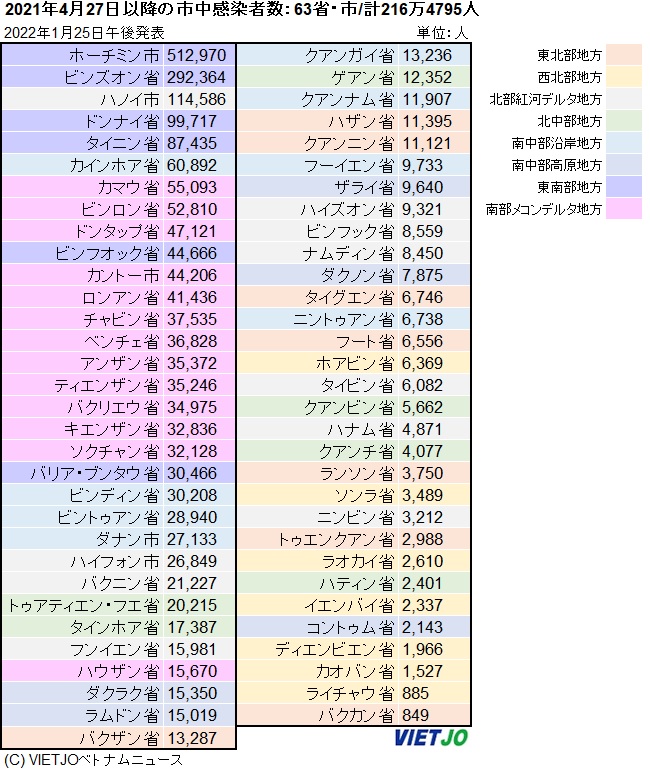Click the value 30,208
650x770 pixels.
pos(192,495)
